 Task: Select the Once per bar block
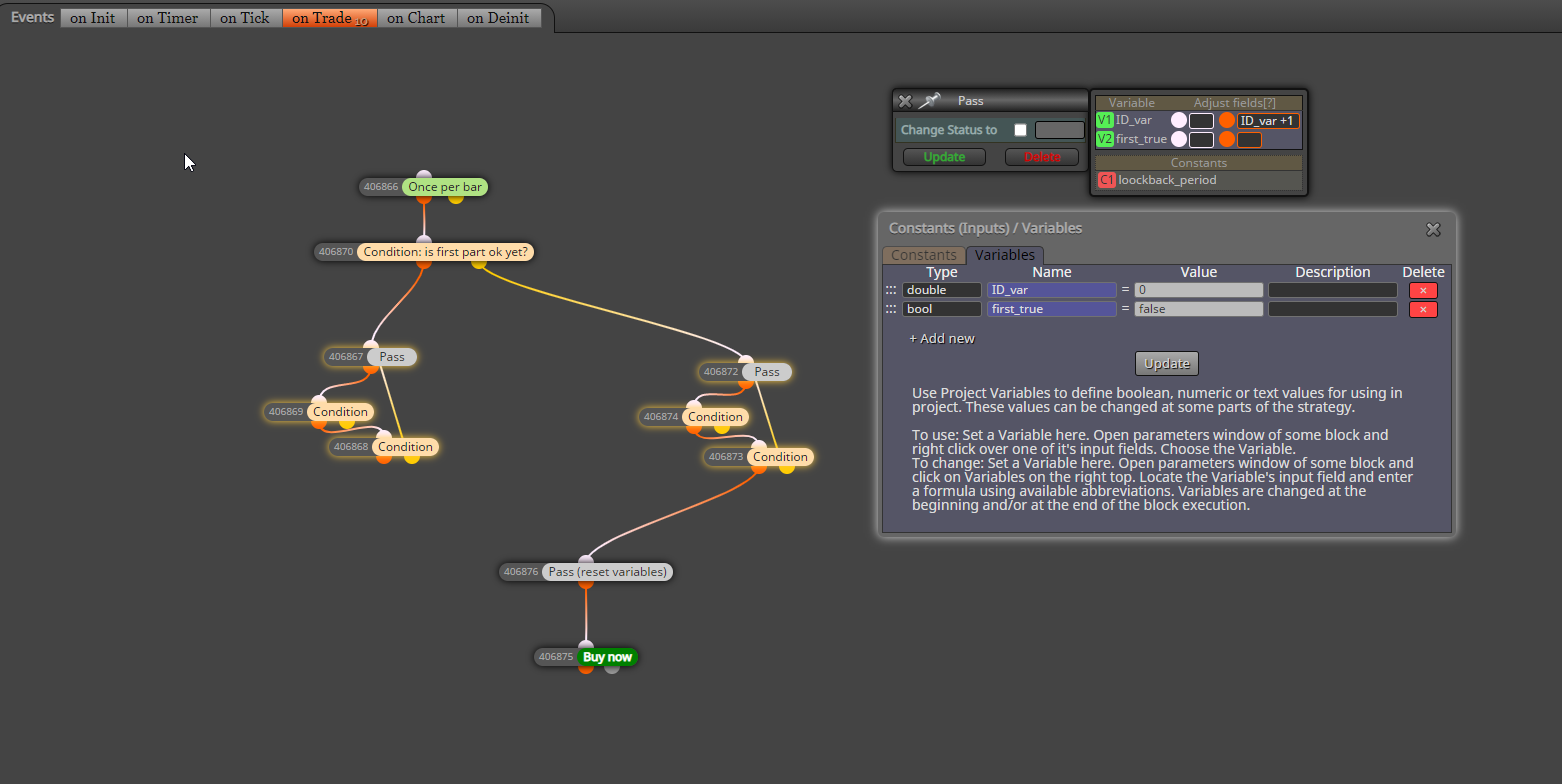[x=445, y=187]
